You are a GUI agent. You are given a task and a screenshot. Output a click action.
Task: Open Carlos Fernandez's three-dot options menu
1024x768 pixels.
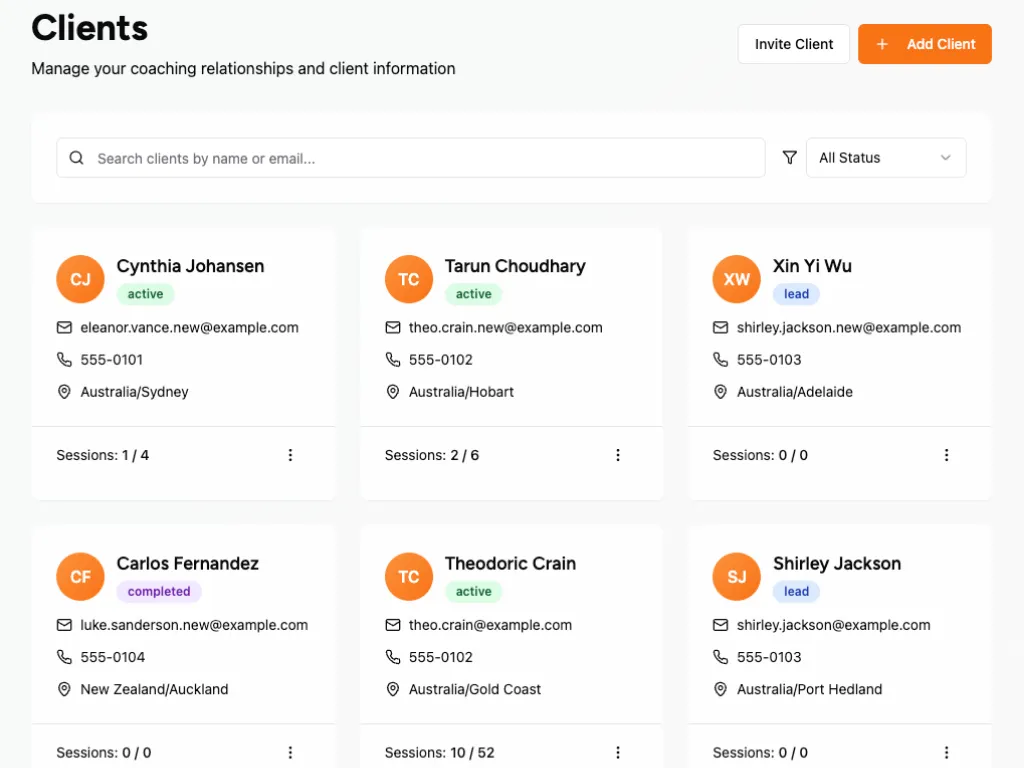(291, 752)
